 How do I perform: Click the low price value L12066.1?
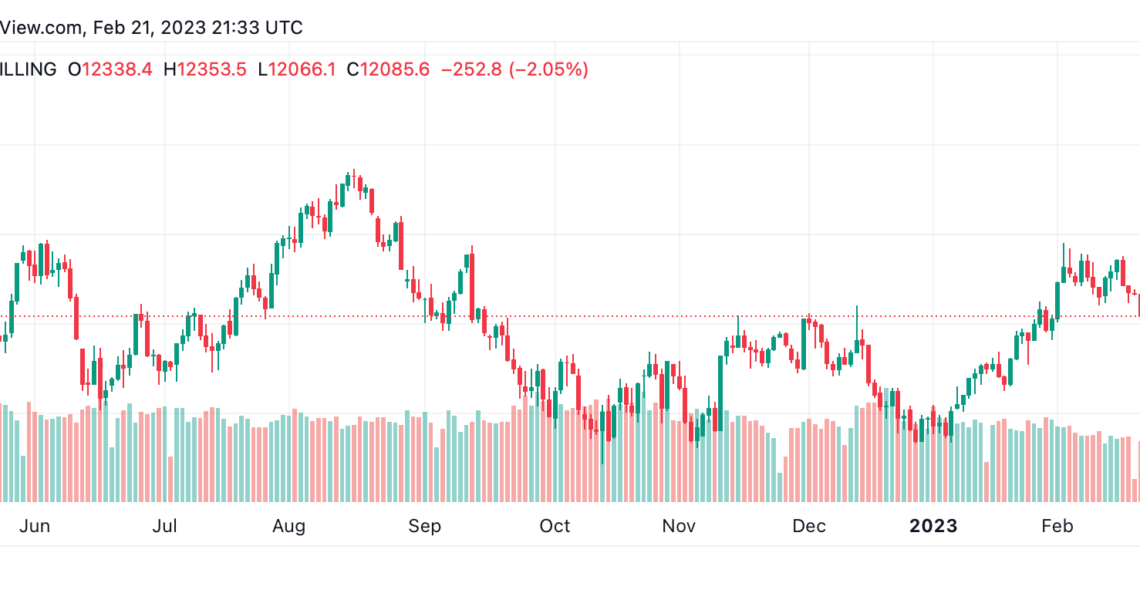297,70
